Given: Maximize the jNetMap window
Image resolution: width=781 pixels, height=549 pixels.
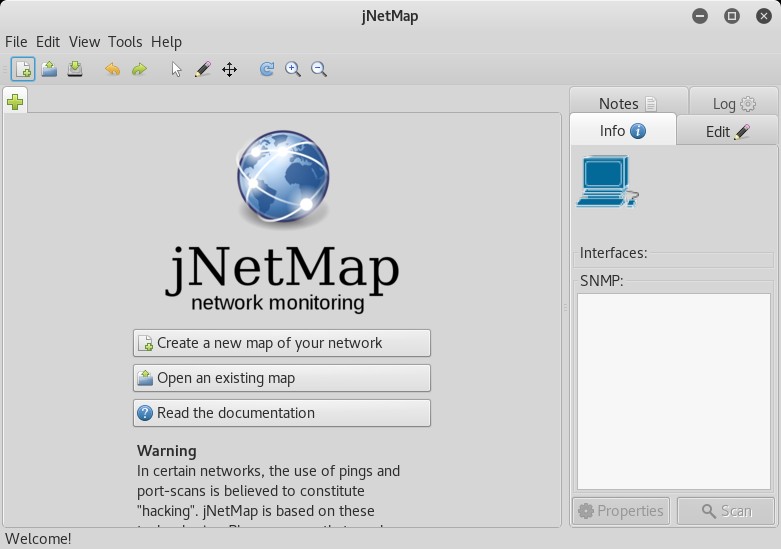Looking at the screenshot, I should (x=732, y=16).
